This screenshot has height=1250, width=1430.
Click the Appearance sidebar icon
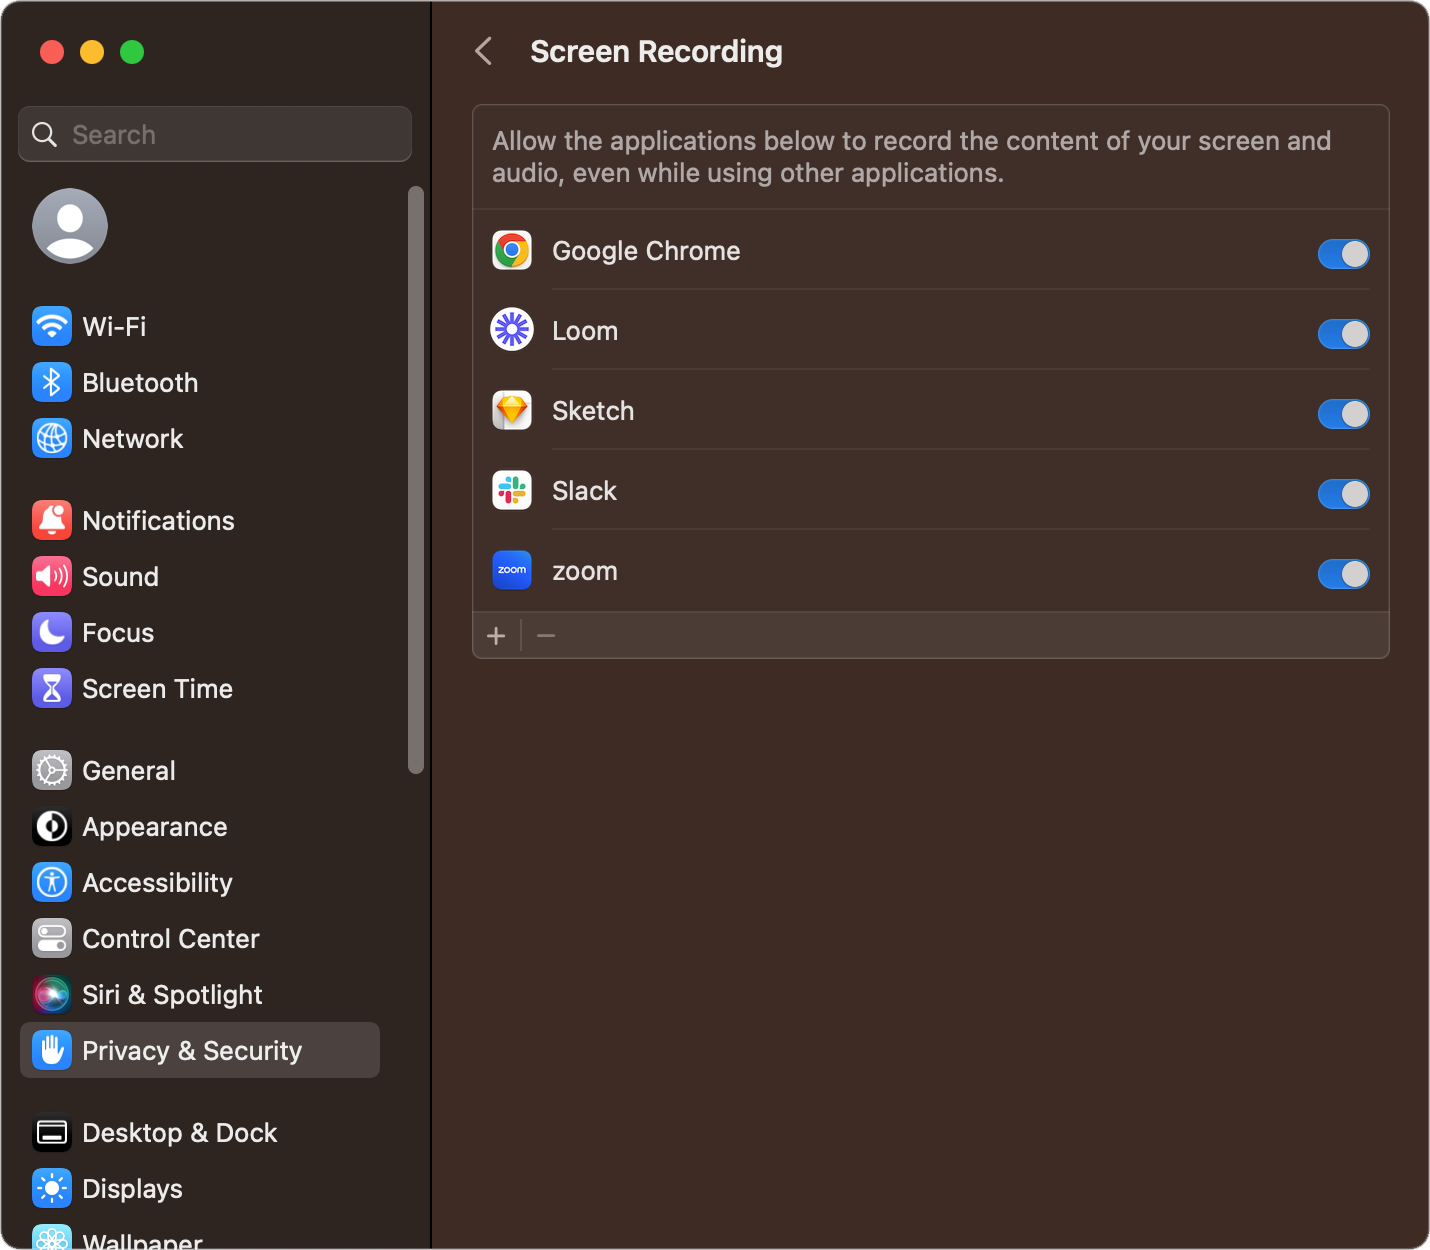pyautogui.click(x=52, y=826)
